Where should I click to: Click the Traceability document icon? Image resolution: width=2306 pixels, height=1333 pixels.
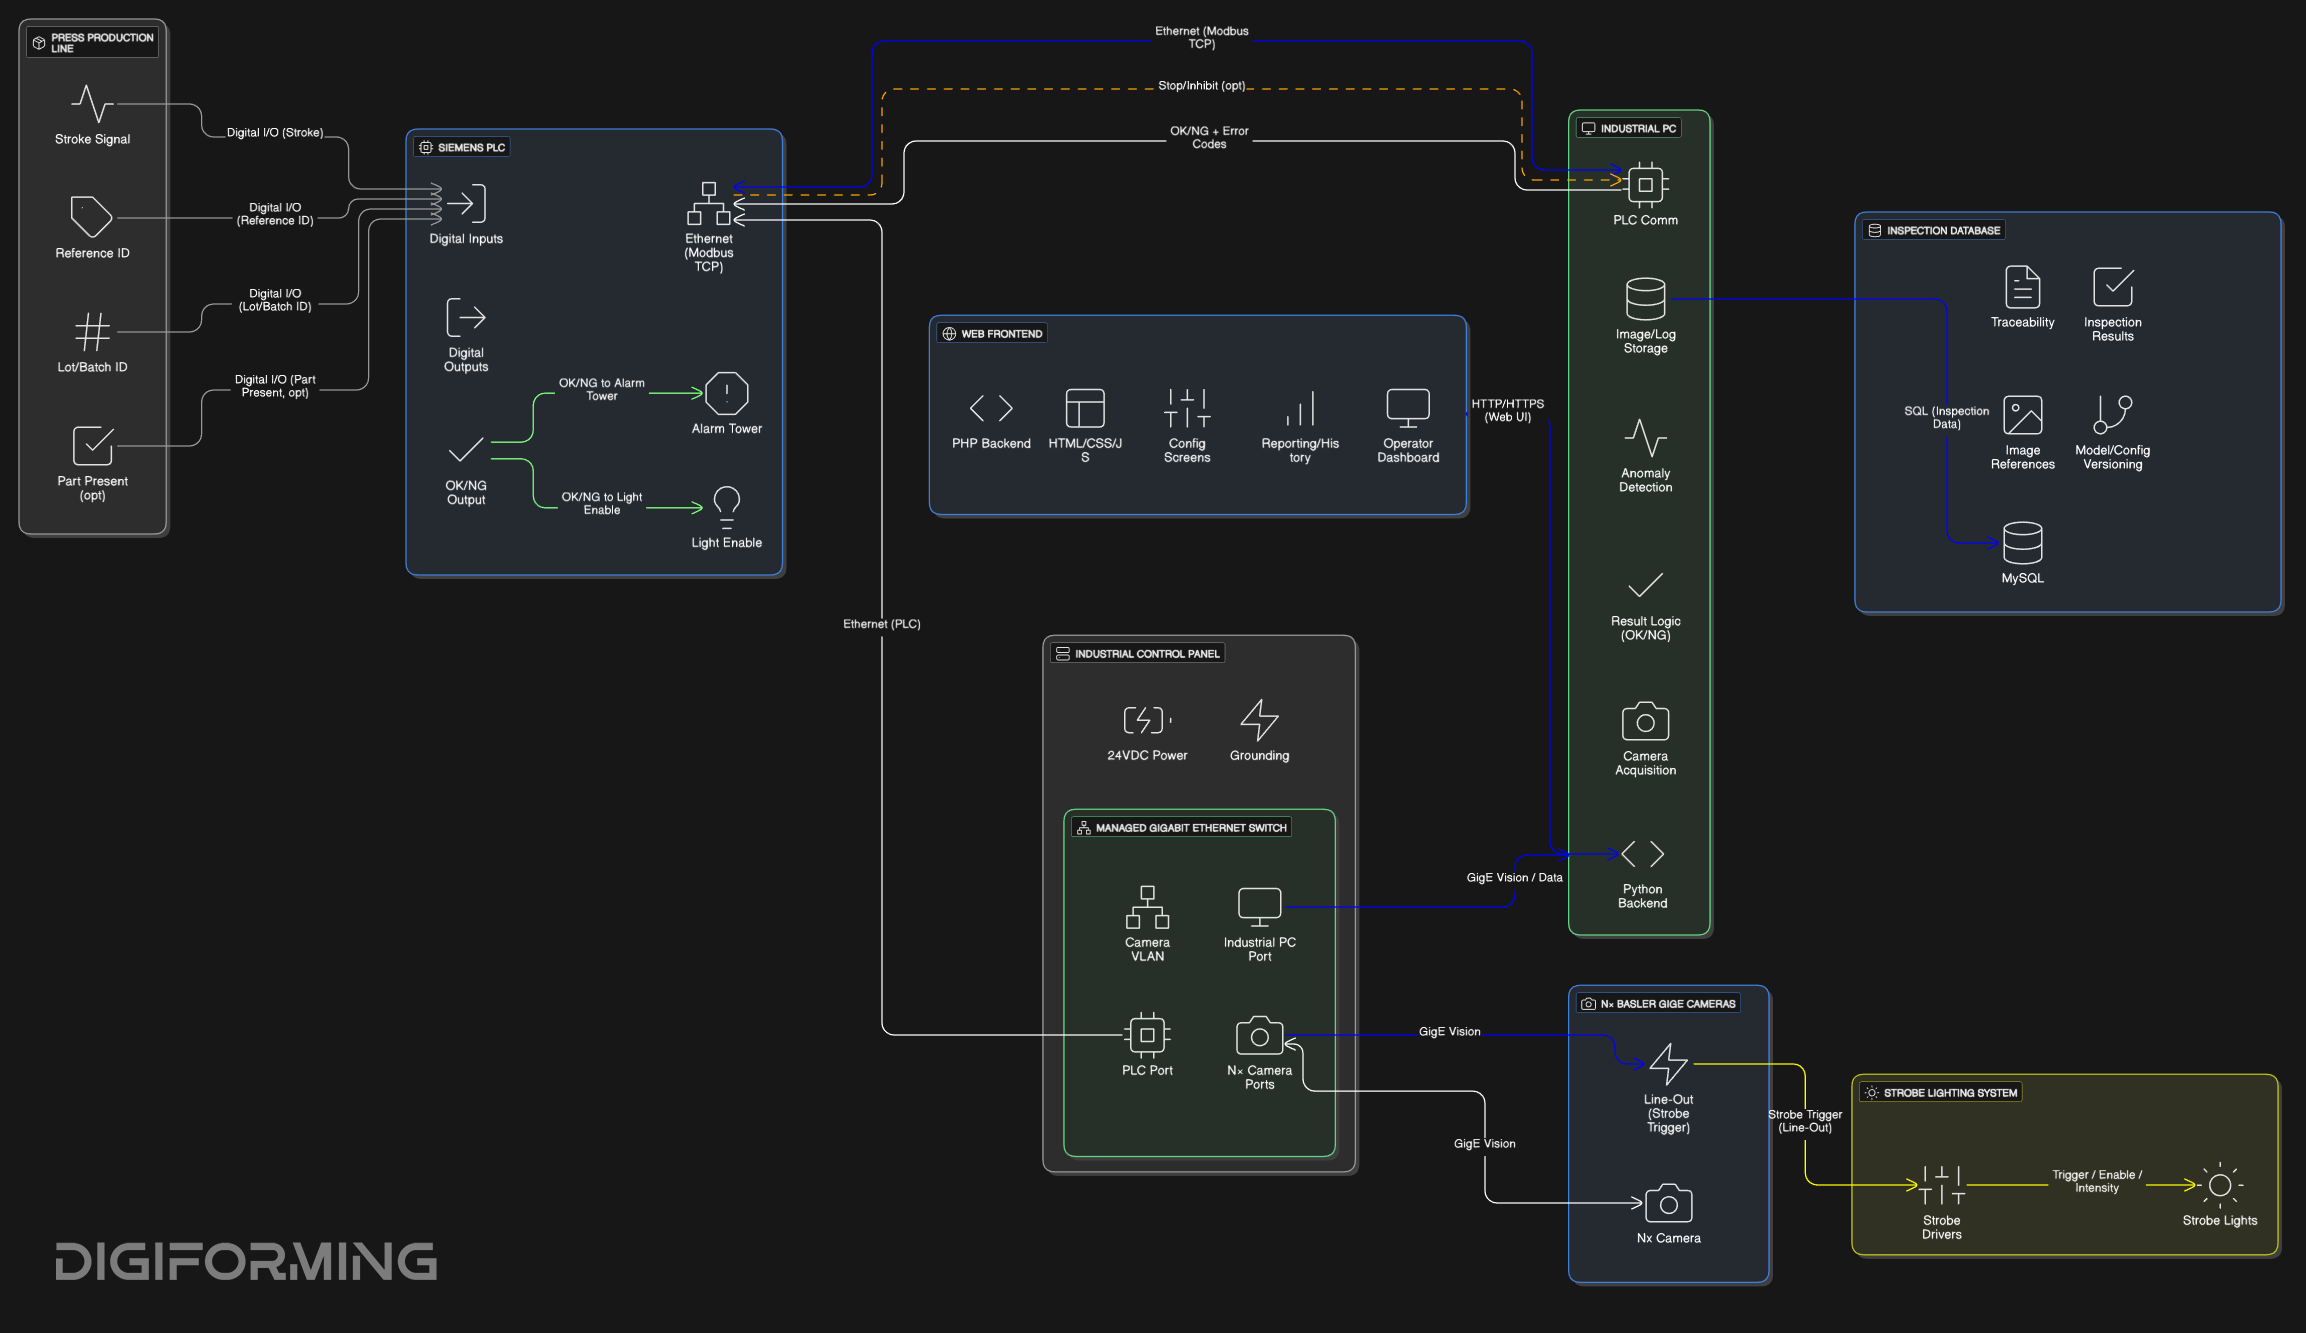pos(2023,288)
